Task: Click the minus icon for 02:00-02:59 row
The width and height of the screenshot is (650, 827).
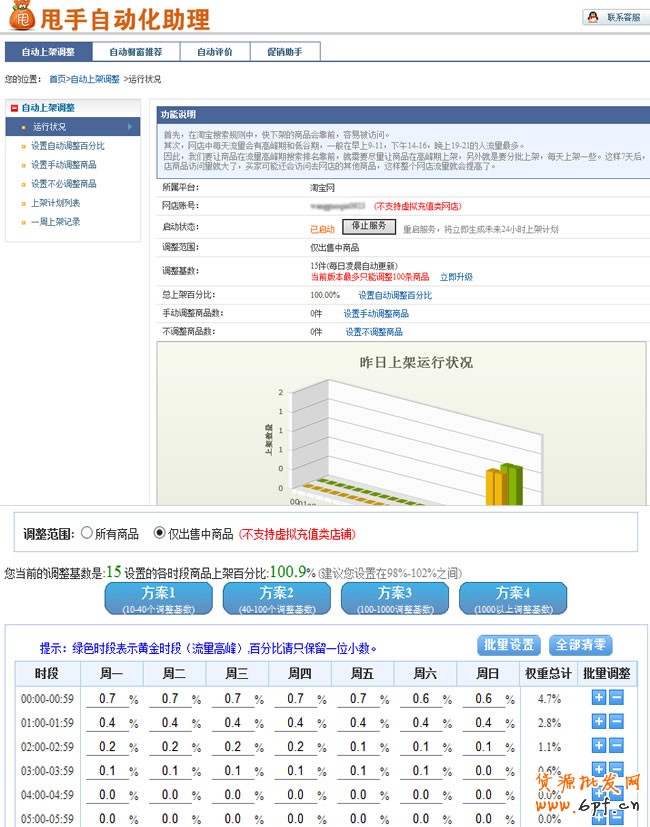Action: (x=616, y=746)
